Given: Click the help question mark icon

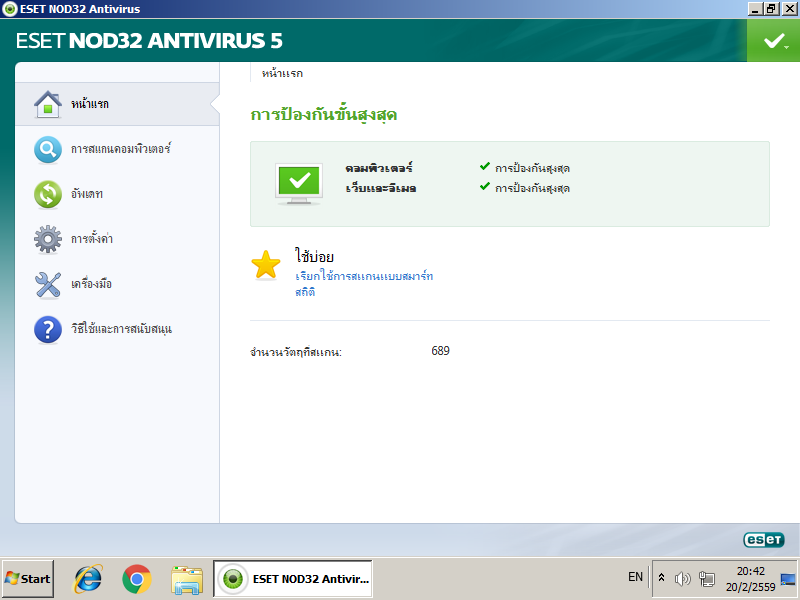Looking at the screenshot, I should coord(48,329).
